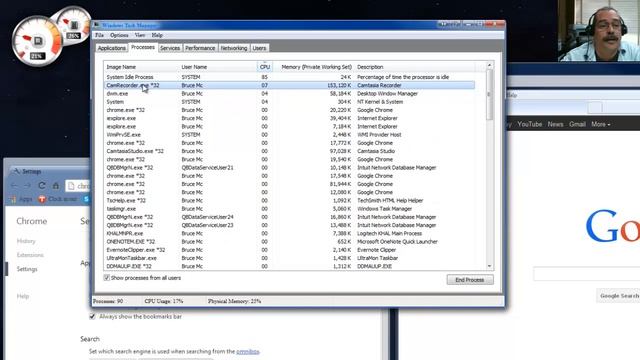Viewport: 640px width, 360px height.
Task: Select the WmiPrvSE.exe process row
Action: (289, 135)
